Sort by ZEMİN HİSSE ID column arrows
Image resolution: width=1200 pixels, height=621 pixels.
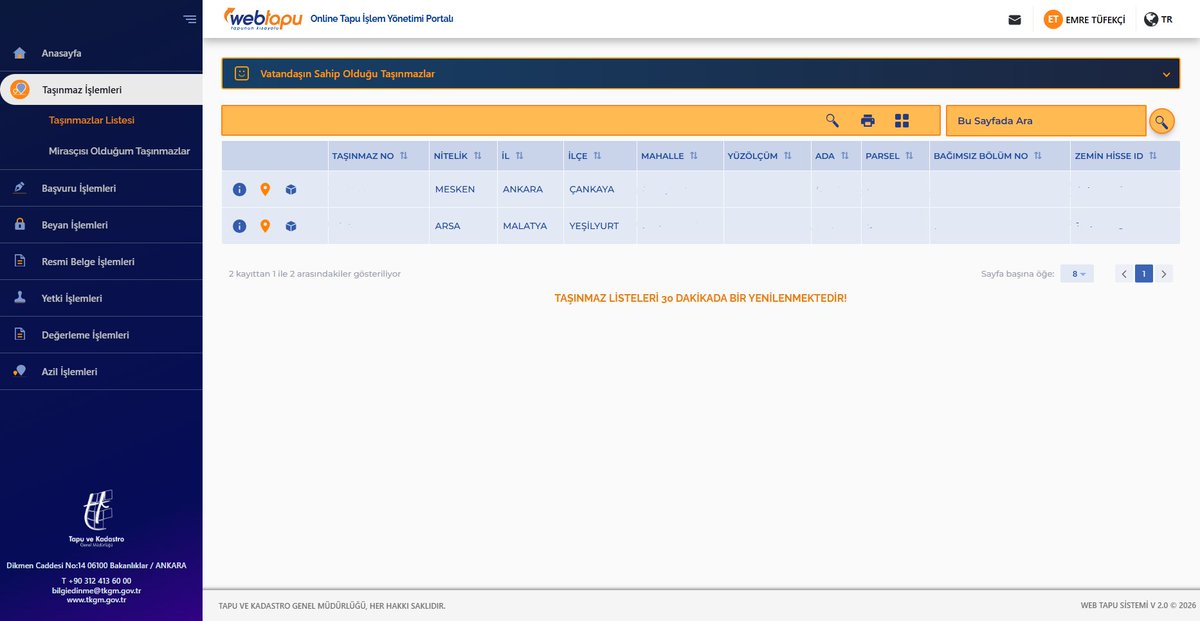coord(1153,156)
